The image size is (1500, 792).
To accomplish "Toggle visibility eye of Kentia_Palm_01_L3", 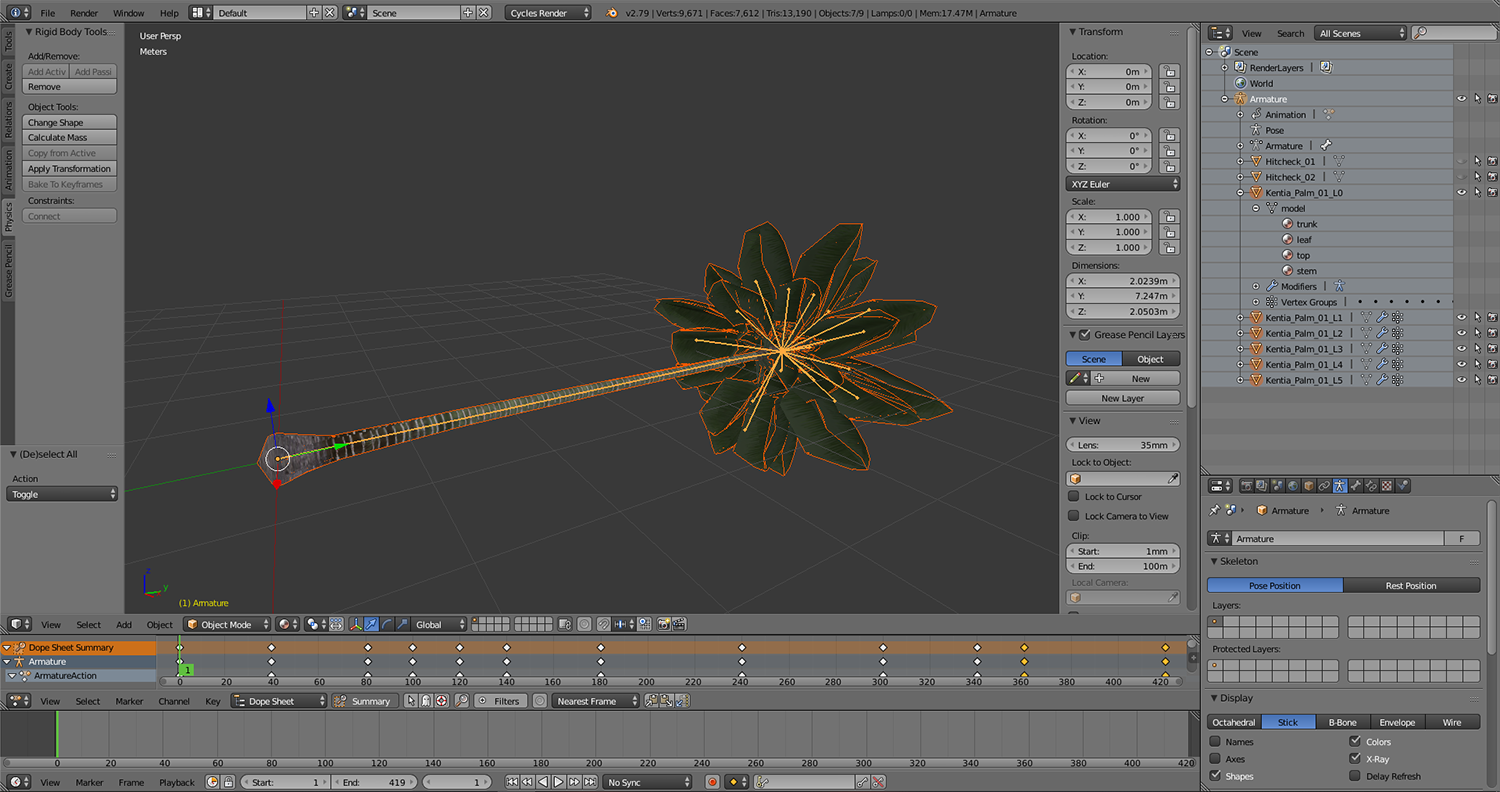I will point(1462,349).
